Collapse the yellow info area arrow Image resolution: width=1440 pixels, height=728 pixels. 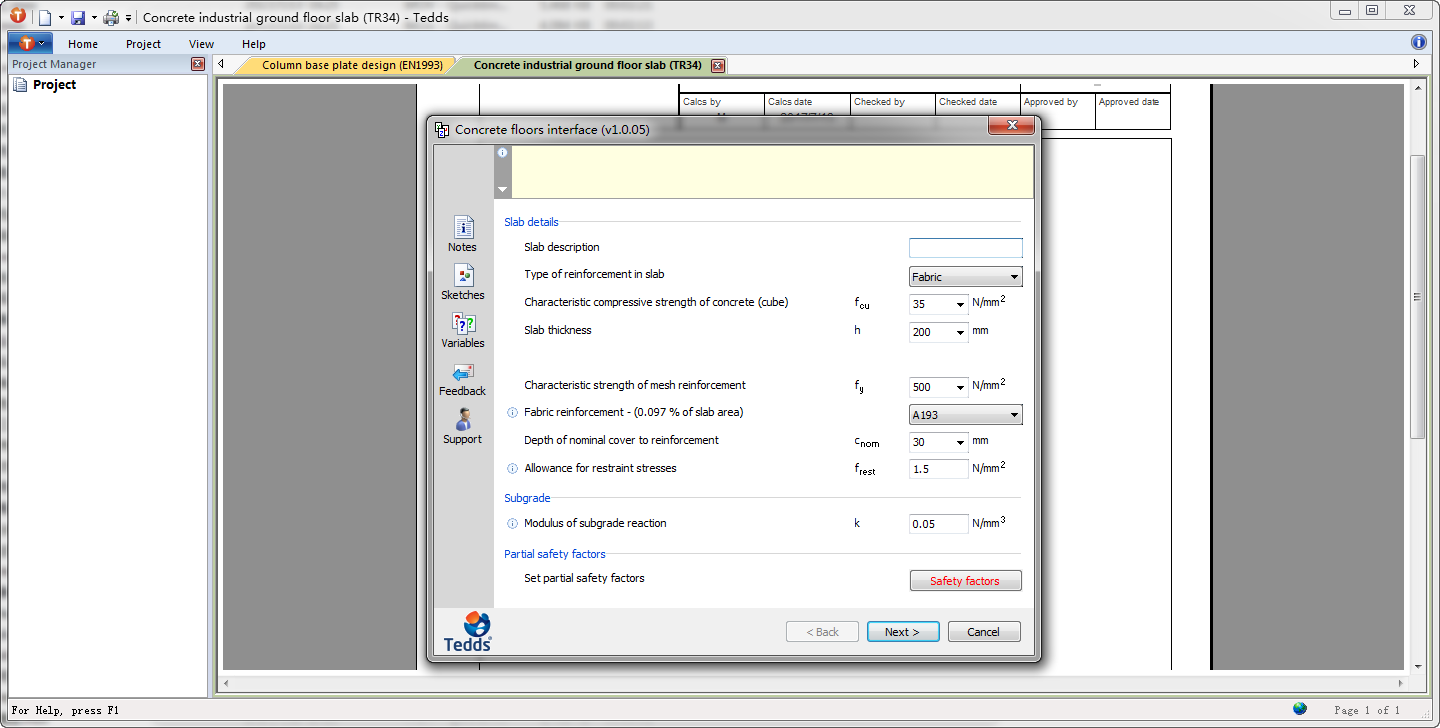pos(502,190)
